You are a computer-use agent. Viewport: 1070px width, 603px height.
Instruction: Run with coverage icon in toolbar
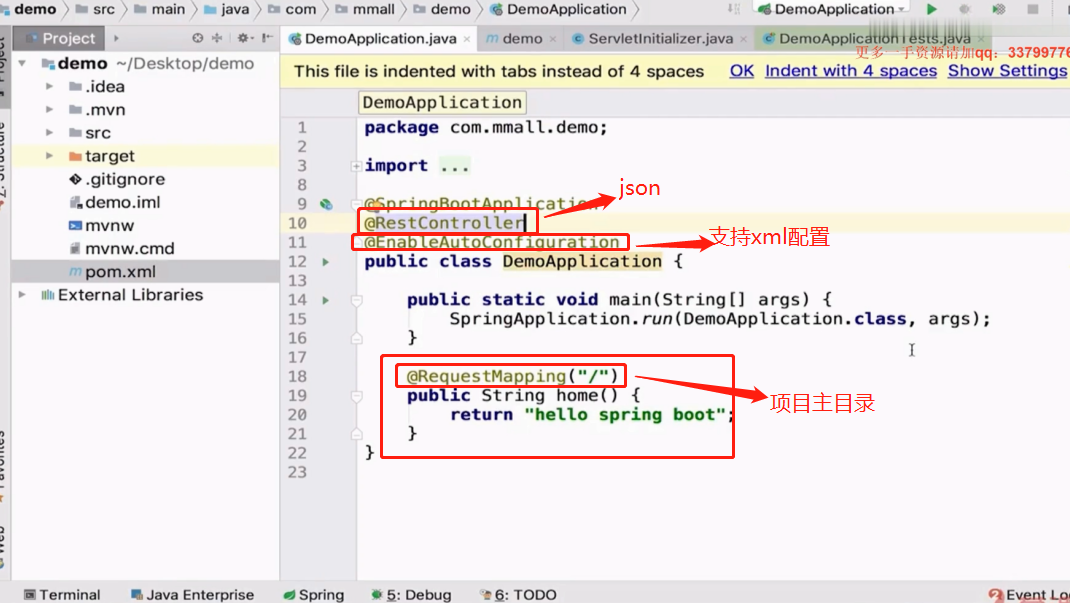point(998,10)
